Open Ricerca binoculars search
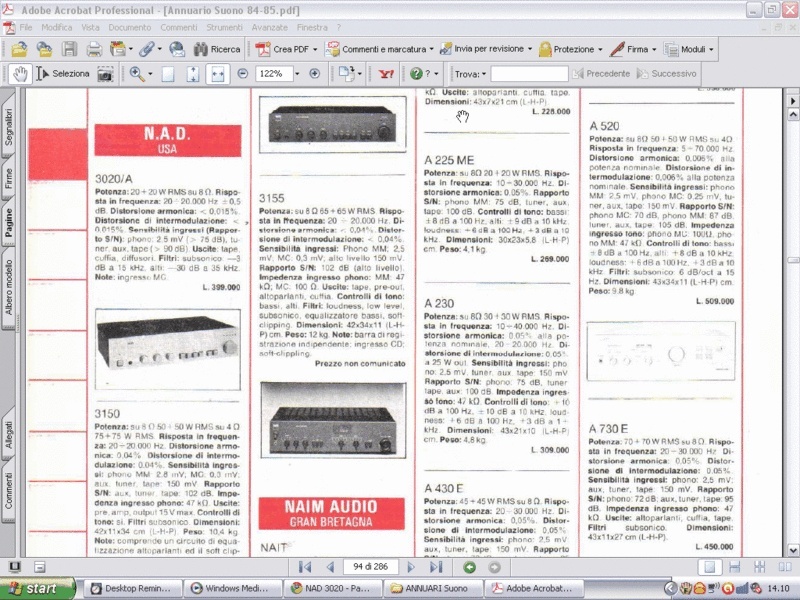Screen dimensions: 800x600 click(217, 49)
